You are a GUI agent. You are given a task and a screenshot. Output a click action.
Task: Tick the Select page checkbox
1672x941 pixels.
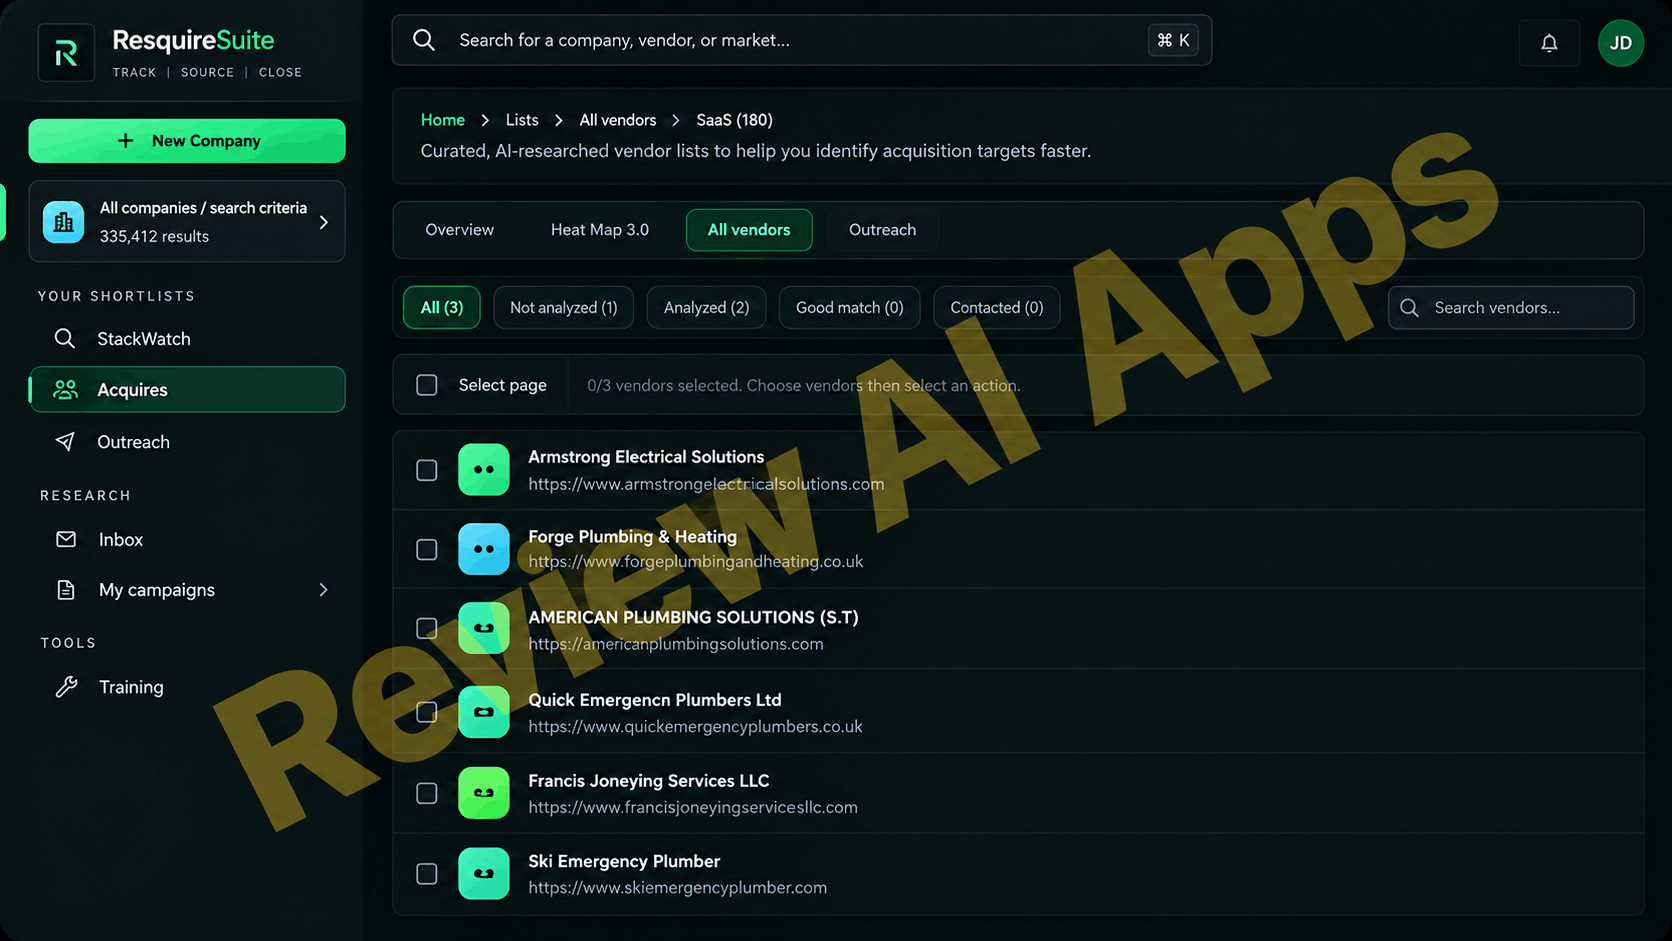(x=427, y=385)
